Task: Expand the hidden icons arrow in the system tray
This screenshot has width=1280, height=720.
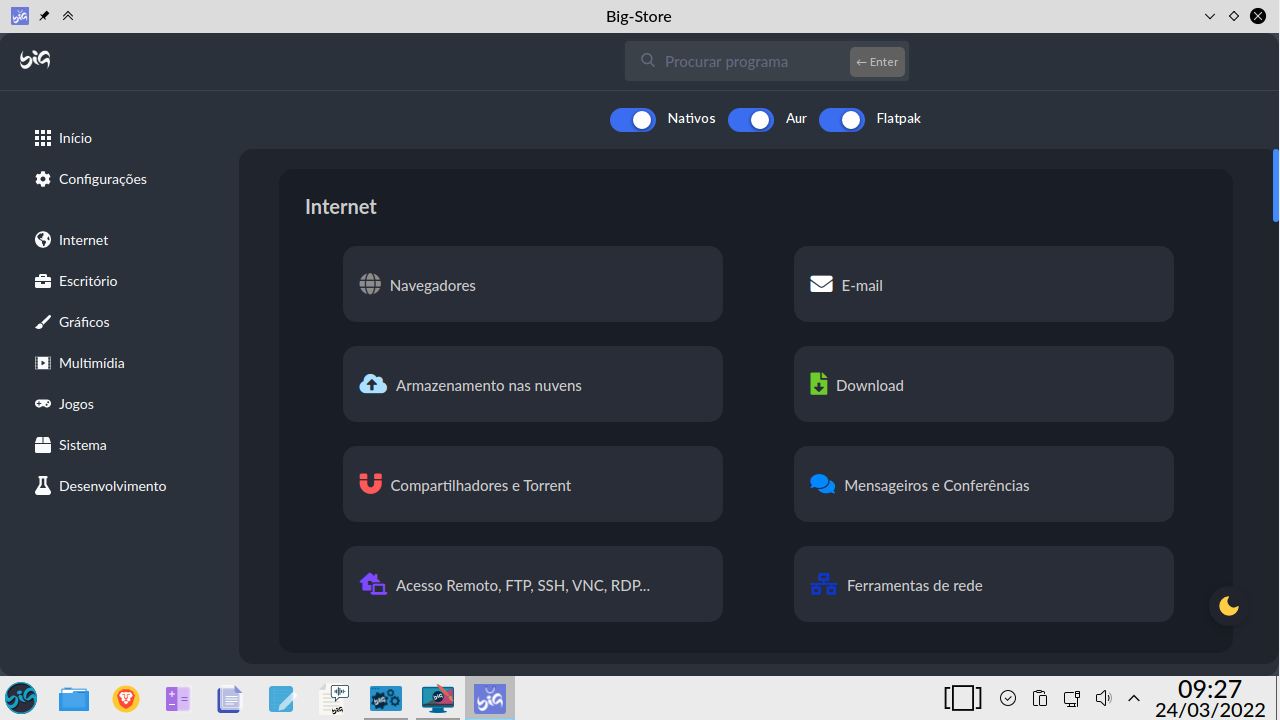Action: pyautogui.click(x=1133, y=698)
